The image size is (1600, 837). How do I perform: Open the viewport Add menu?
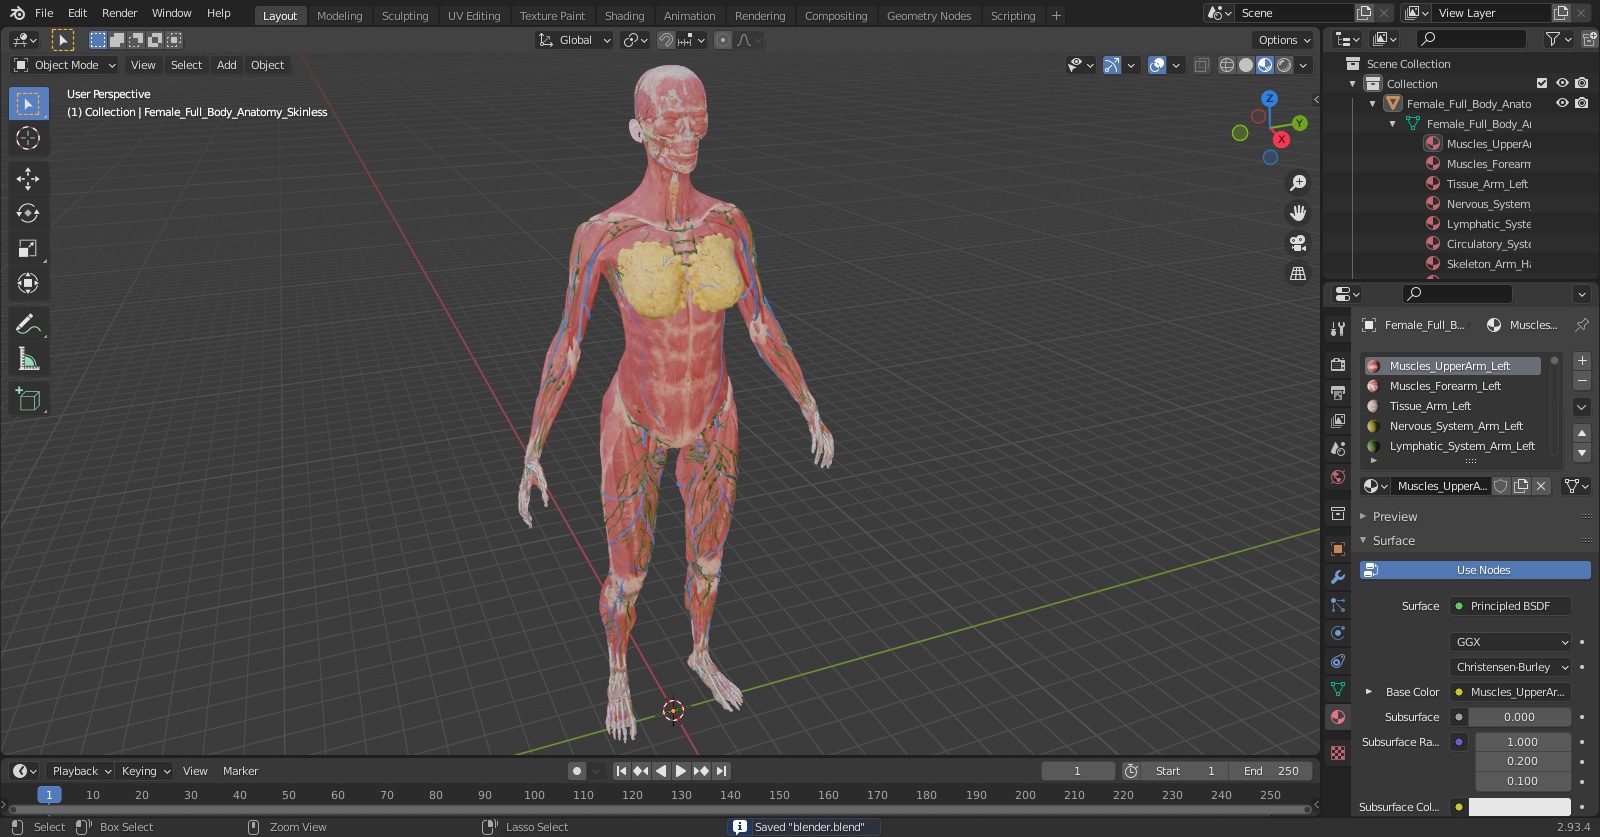click(227, 65)
